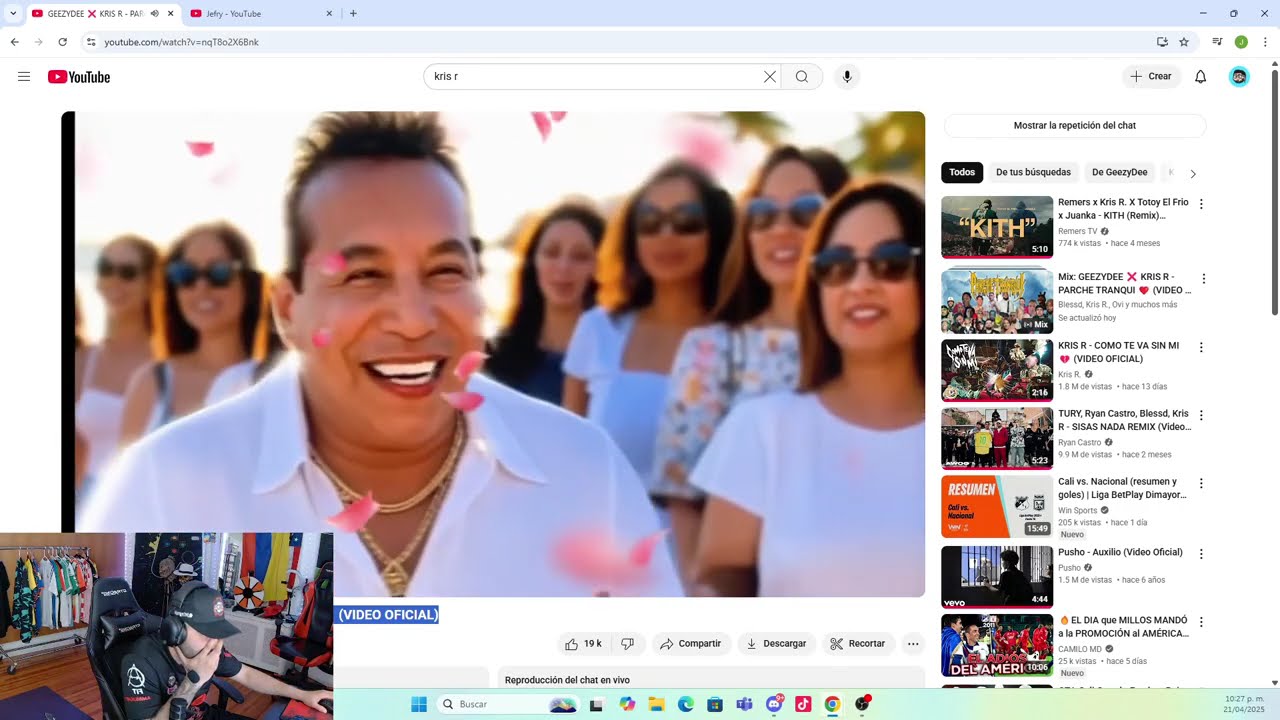The height and width of the screenshot is (720, 1280).
Task: Click the address bar URL youtube.com/watch
Action: tap(181, 42)
